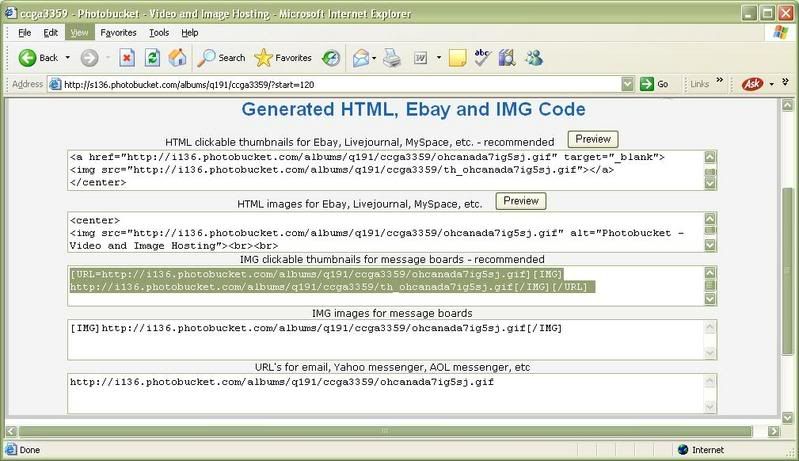This screenshot has height=461, width=799.
Task: Click the Stop loading icon
Action: tap(128, 58)
